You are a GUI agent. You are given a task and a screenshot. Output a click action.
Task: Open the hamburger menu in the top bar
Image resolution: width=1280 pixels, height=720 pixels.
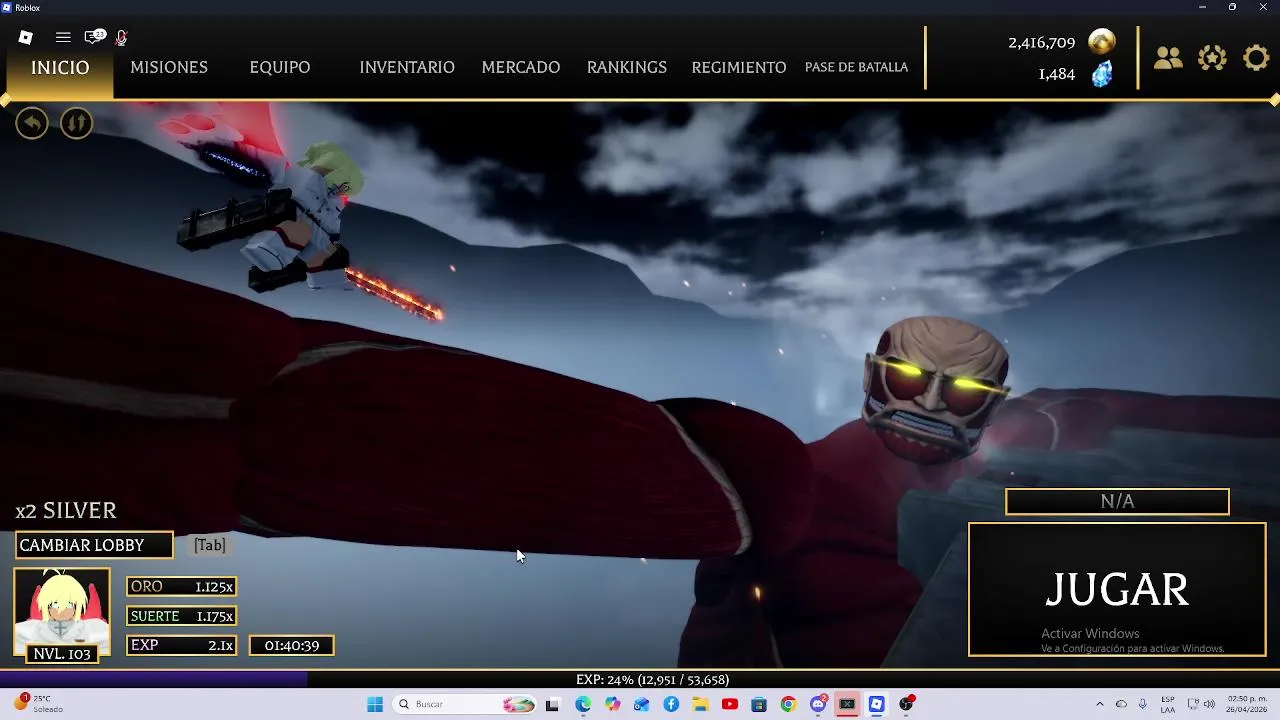click(63, 37)
